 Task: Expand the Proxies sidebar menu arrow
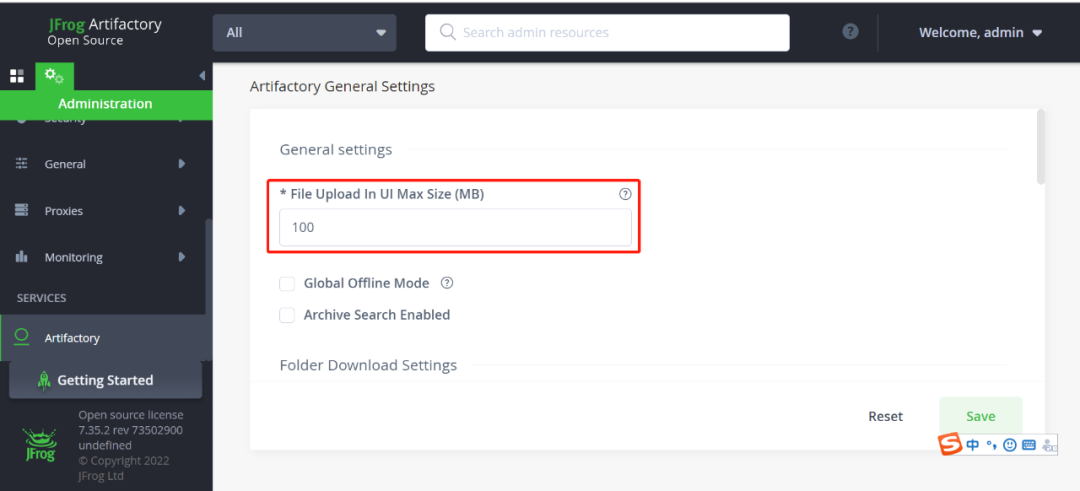tap(182, 211)
